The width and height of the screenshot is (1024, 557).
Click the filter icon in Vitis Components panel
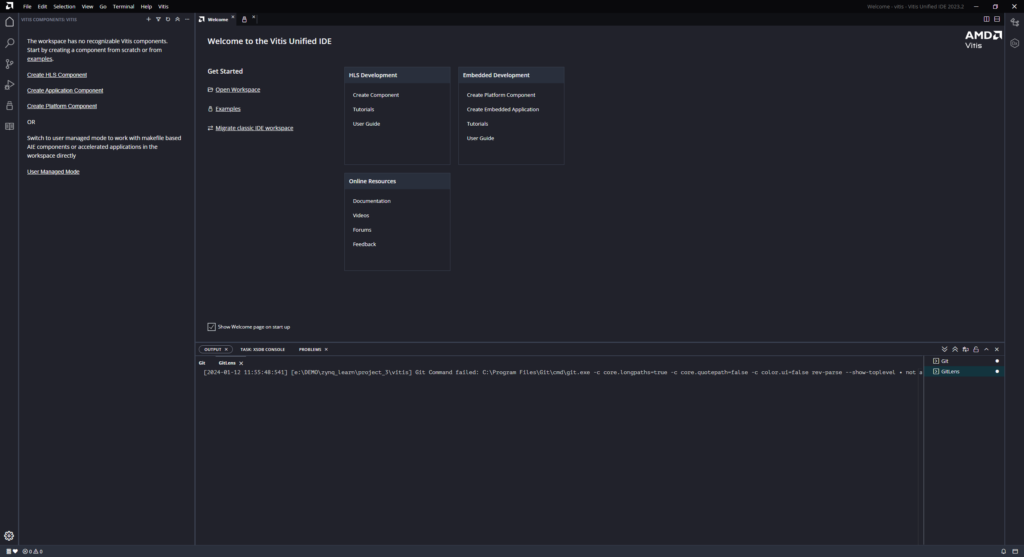(158, 20)
